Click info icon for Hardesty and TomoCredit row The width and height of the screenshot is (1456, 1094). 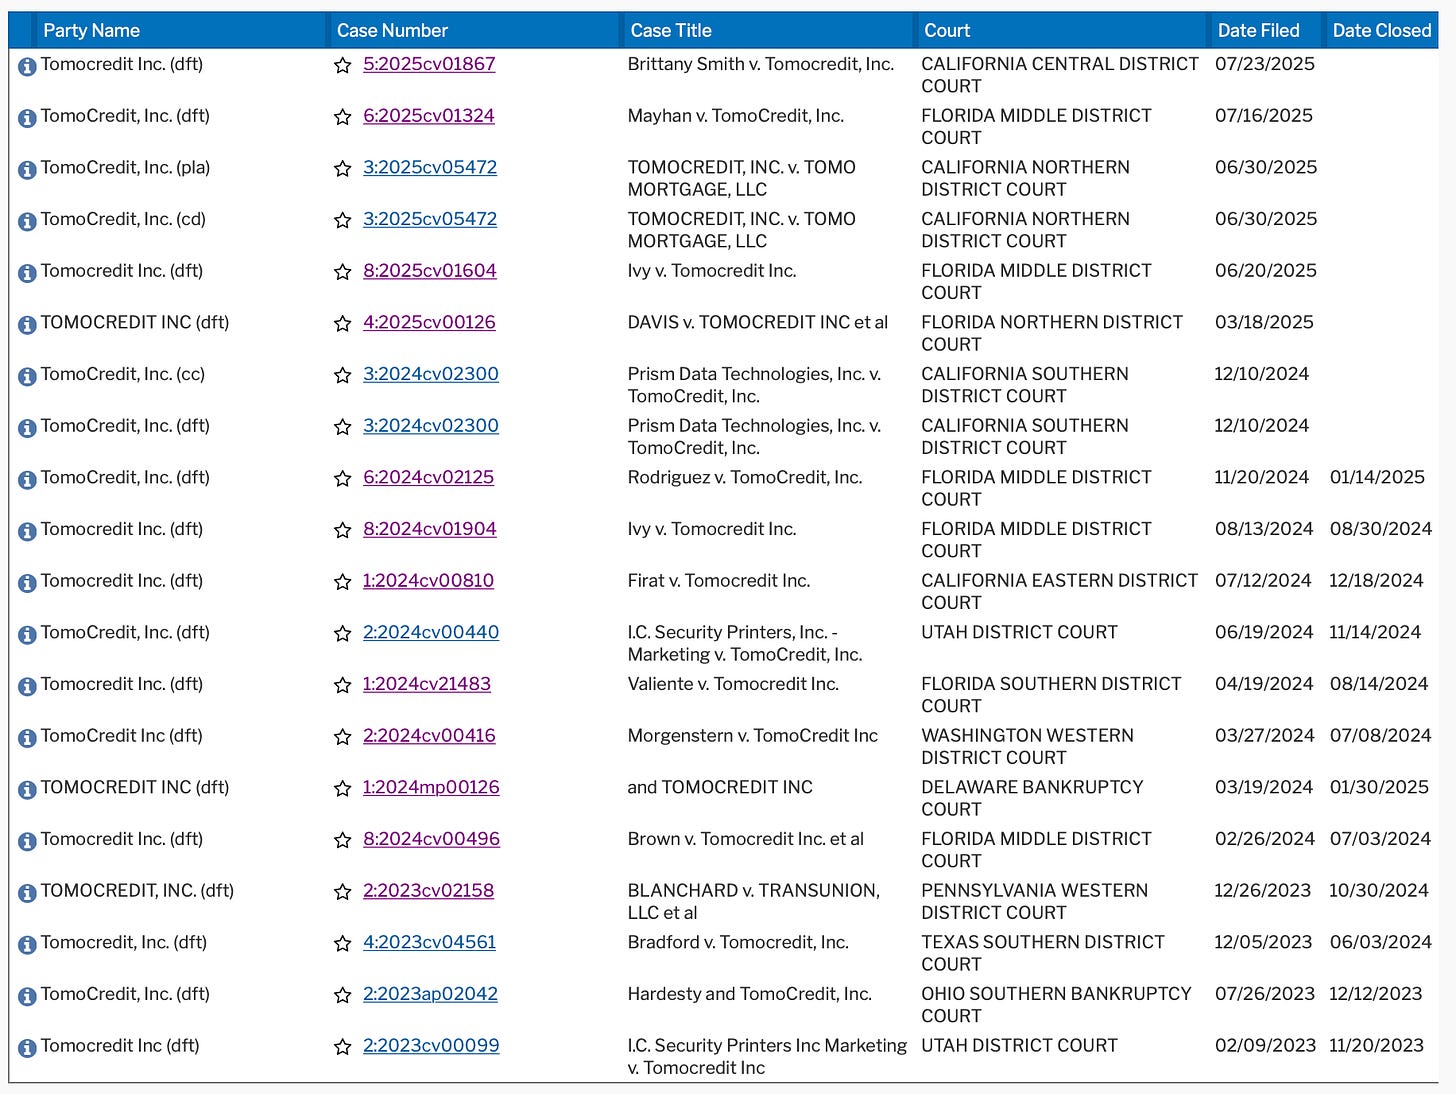pos(28,997)
